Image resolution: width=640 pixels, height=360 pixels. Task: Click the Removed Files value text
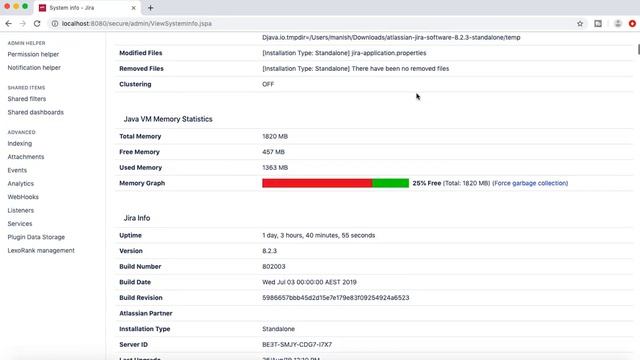coord(356,69)
